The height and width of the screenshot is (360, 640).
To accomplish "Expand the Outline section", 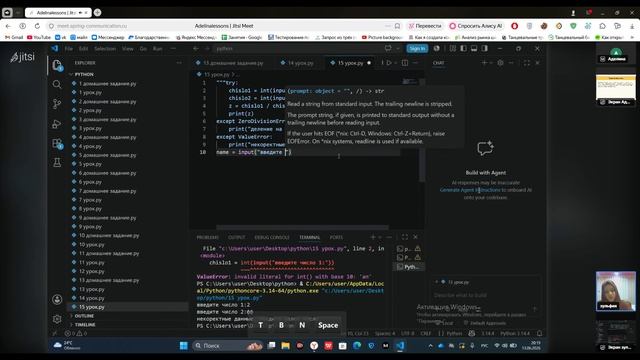I will pos(84,316).
